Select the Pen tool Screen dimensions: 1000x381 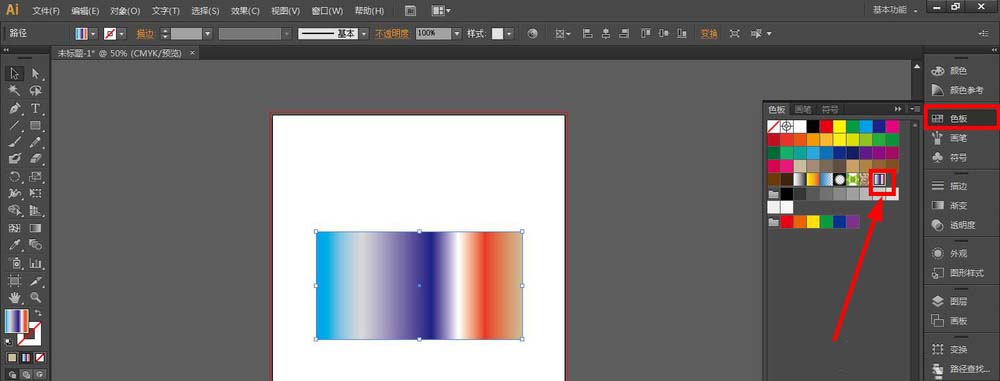tap(15, 108)
